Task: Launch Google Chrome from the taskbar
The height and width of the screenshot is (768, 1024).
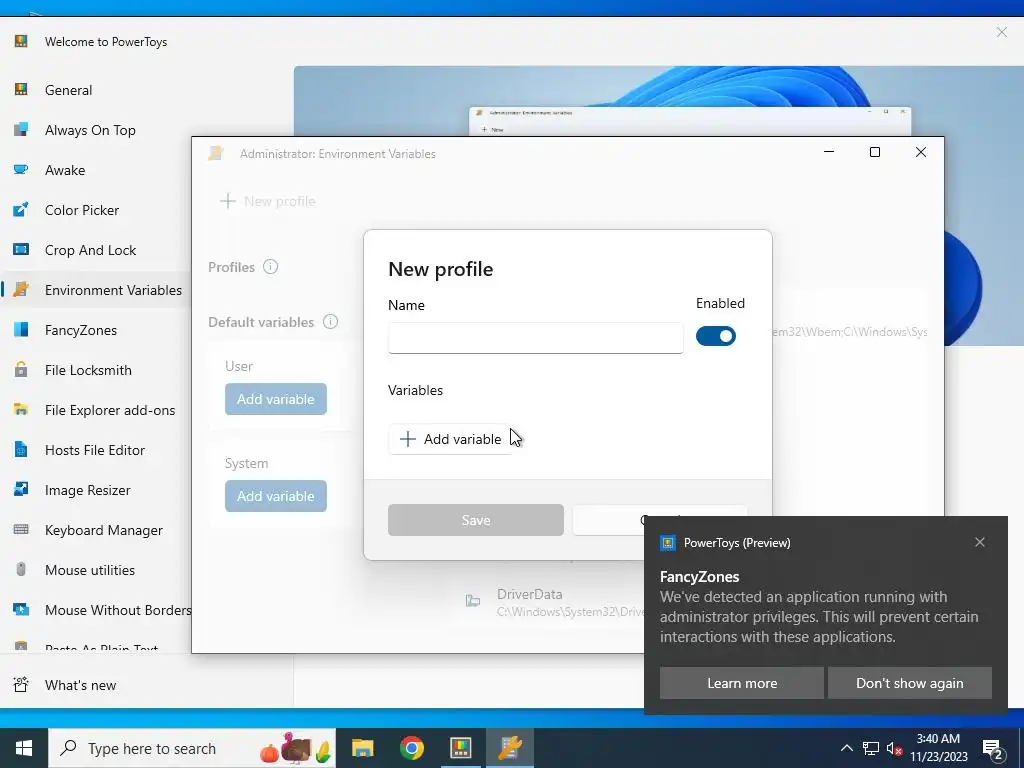Action: (411, 748)
